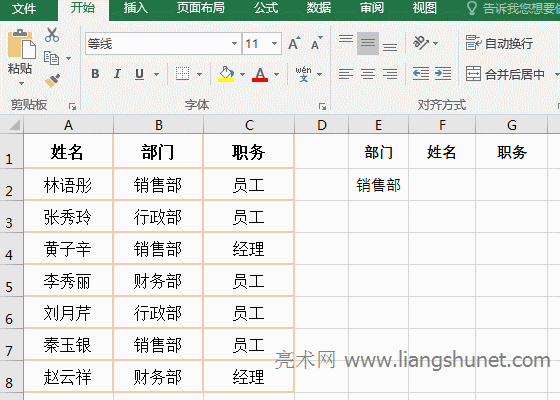This screenshot has width=560, height=400.
Task: Switch to 数据 data tab
Action: [x=319, y=8]
